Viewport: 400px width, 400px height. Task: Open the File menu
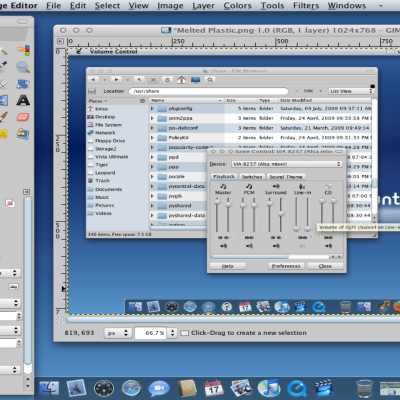click(54, 6)
